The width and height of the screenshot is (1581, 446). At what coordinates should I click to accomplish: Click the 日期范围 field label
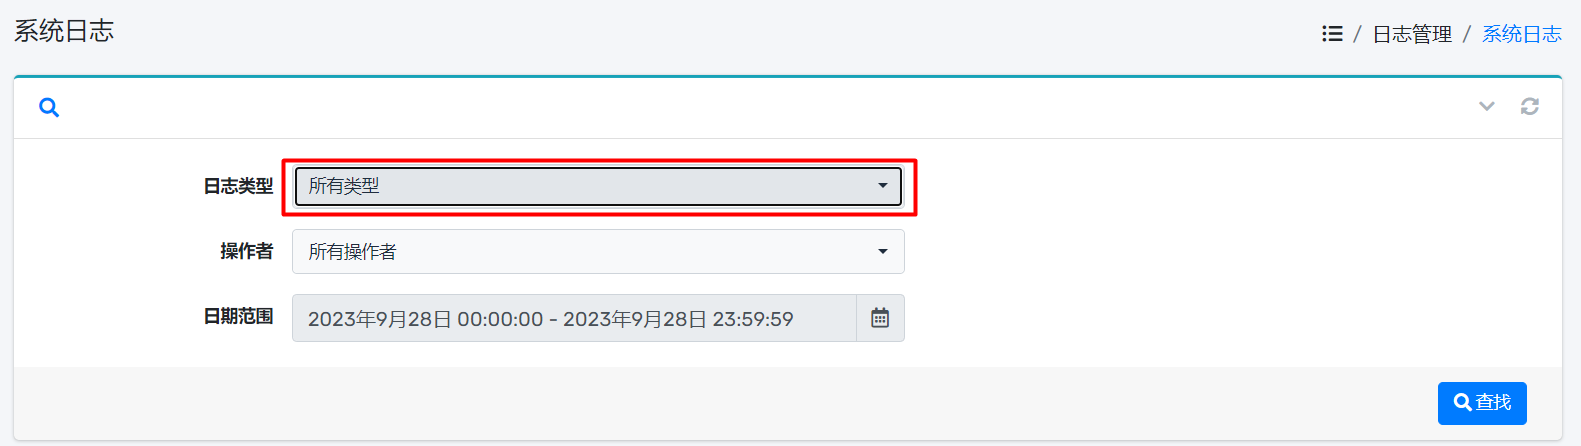(238, 316)
